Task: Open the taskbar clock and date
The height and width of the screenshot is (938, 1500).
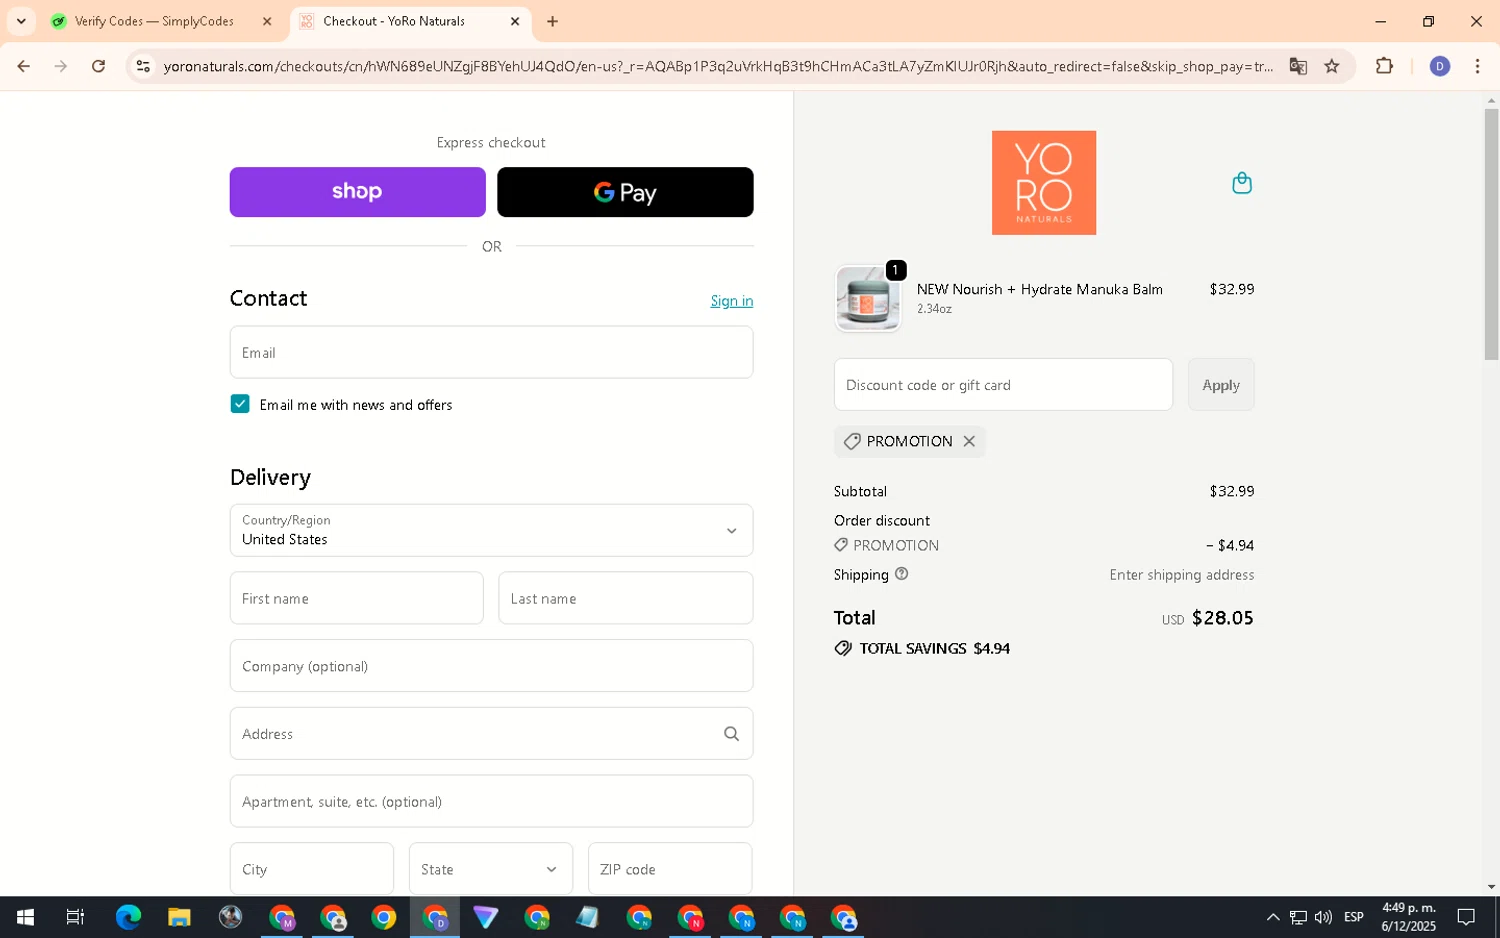Action: click(1408, 917)
